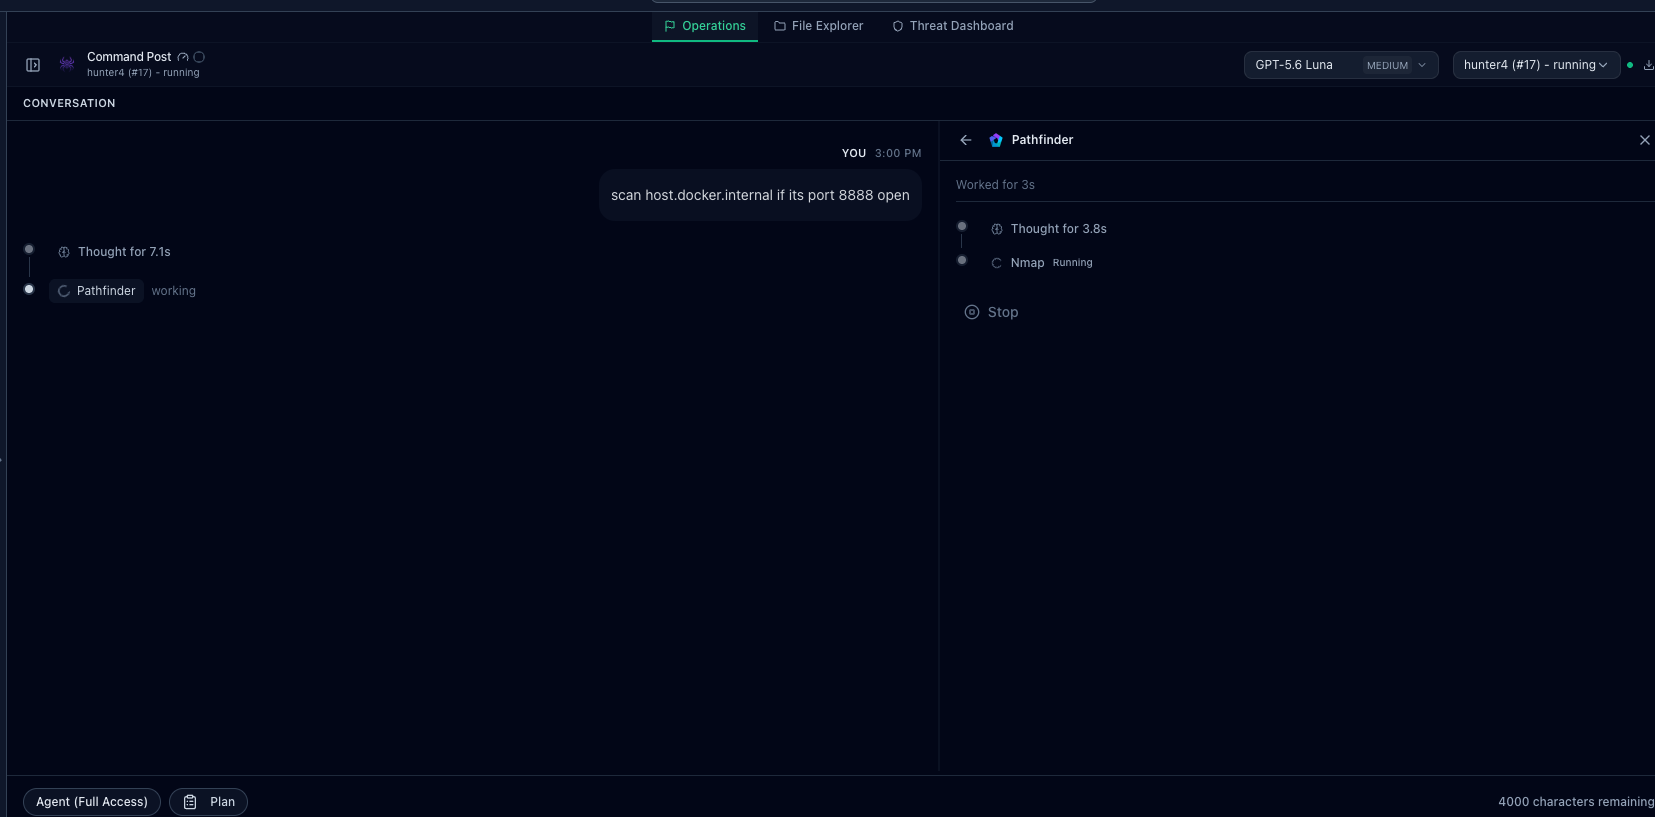
Task: Expand the Nmap Running step
Action: tap(1042, 263)
